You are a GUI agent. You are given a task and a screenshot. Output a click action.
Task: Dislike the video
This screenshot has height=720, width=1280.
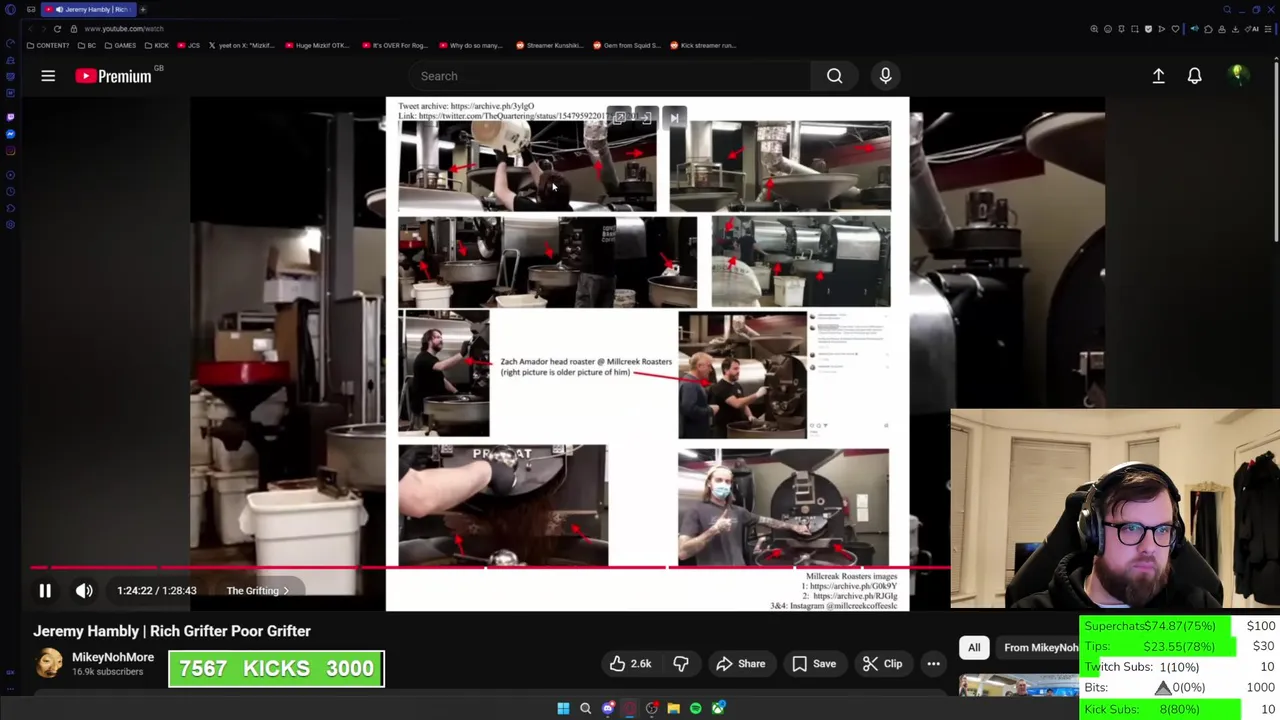680,664
